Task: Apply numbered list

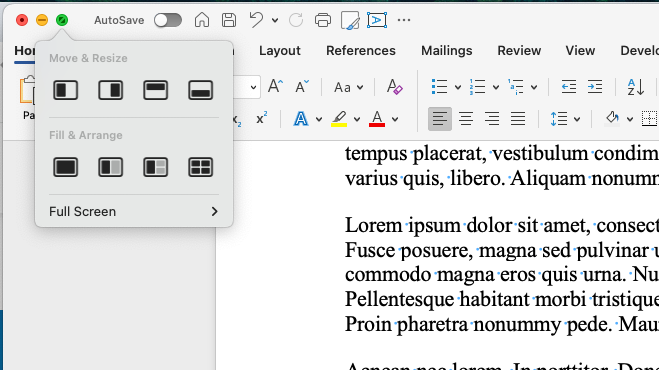Action: click(477, 87)
